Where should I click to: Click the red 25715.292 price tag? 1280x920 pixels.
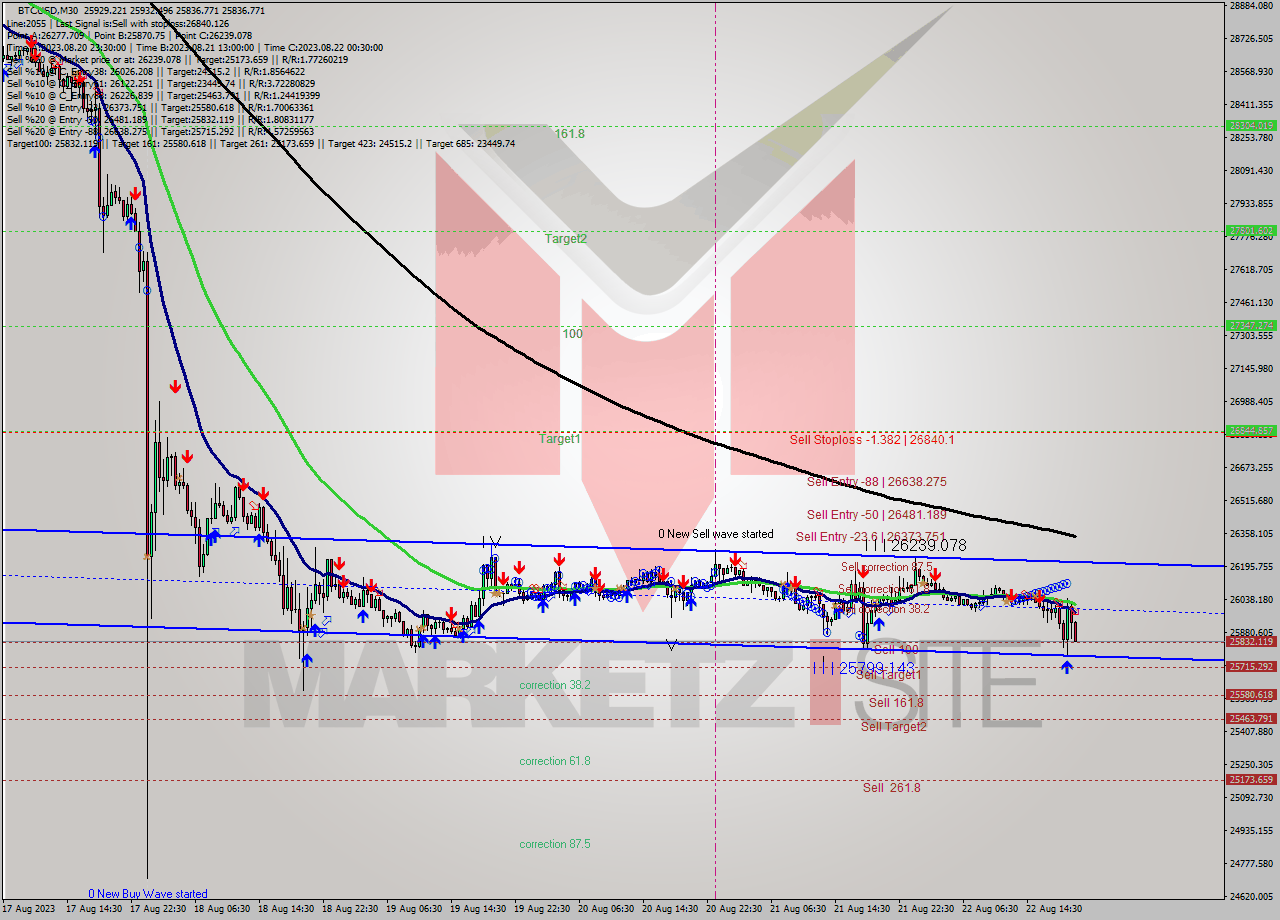click(x=1251, y=667)
